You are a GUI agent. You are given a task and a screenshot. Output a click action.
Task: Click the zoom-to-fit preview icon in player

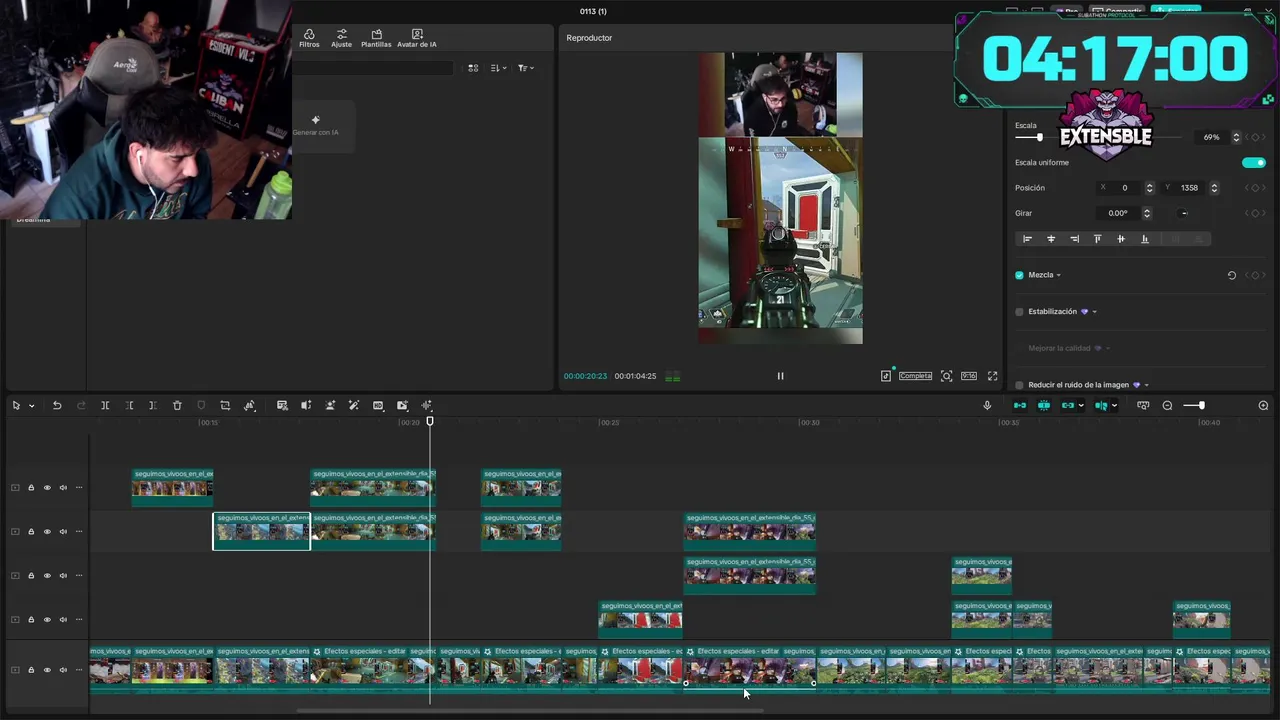[946, 376]
